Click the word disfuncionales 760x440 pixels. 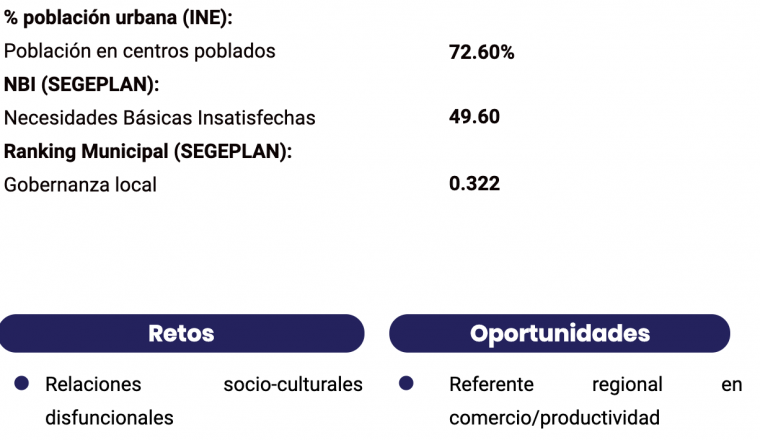[109, 417]
